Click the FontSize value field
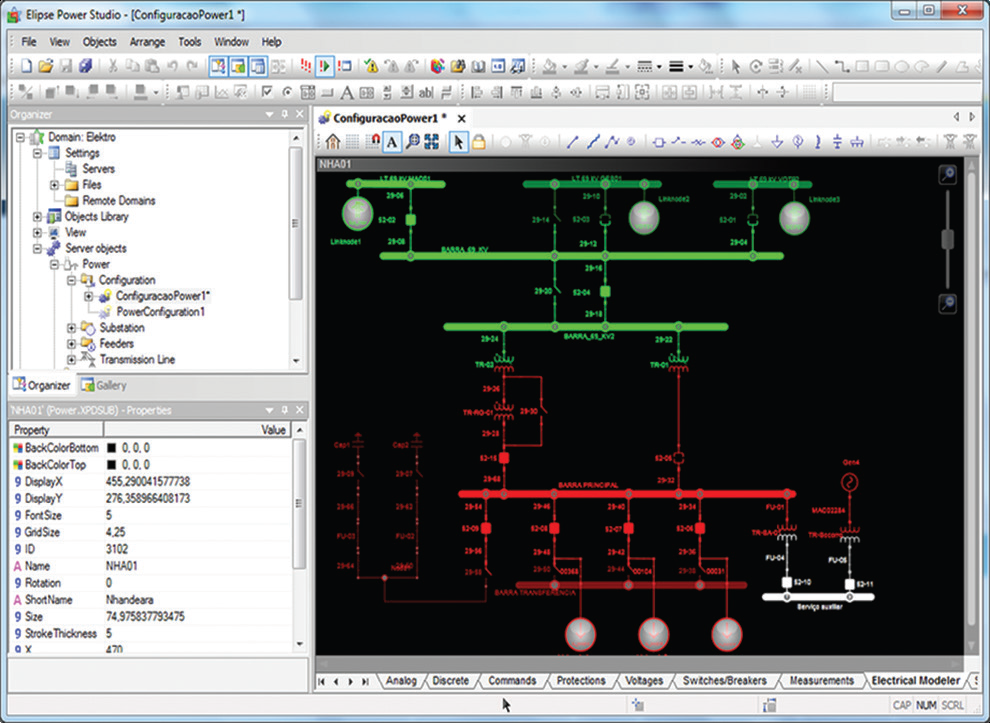The height and width of the screenshot is (723, 990). pos(198,515)
